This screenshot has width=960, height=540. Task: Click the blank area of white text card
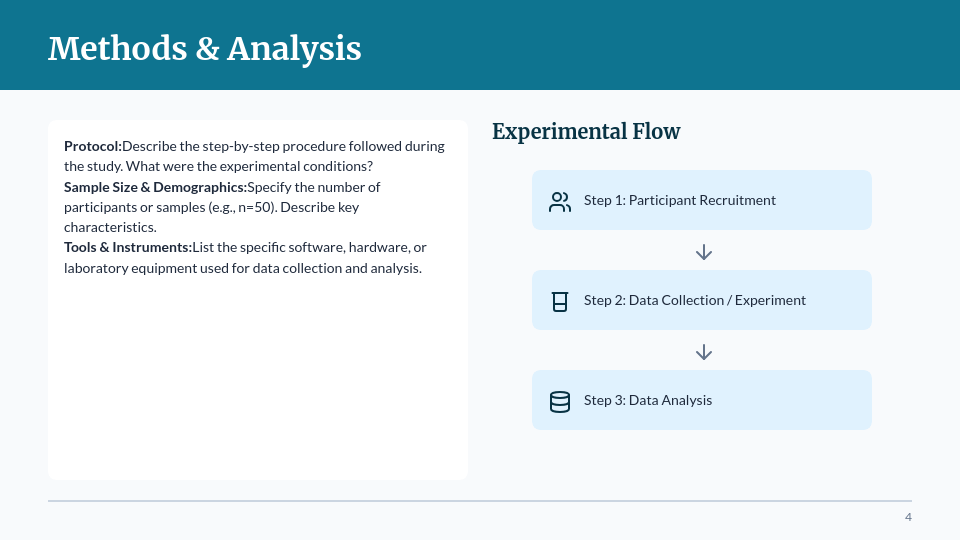pos(257,380)
